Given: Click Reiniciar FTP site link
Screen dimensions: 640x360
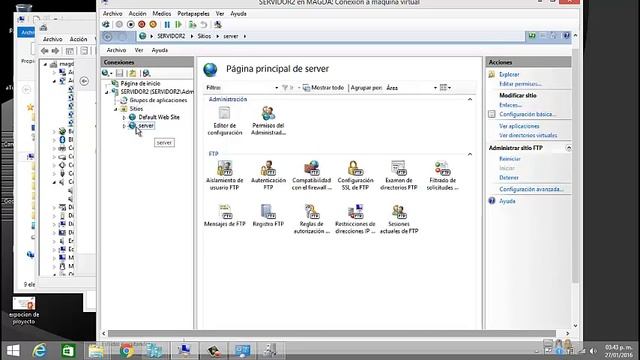Looking at the screenshot, I should coord(509,159).
